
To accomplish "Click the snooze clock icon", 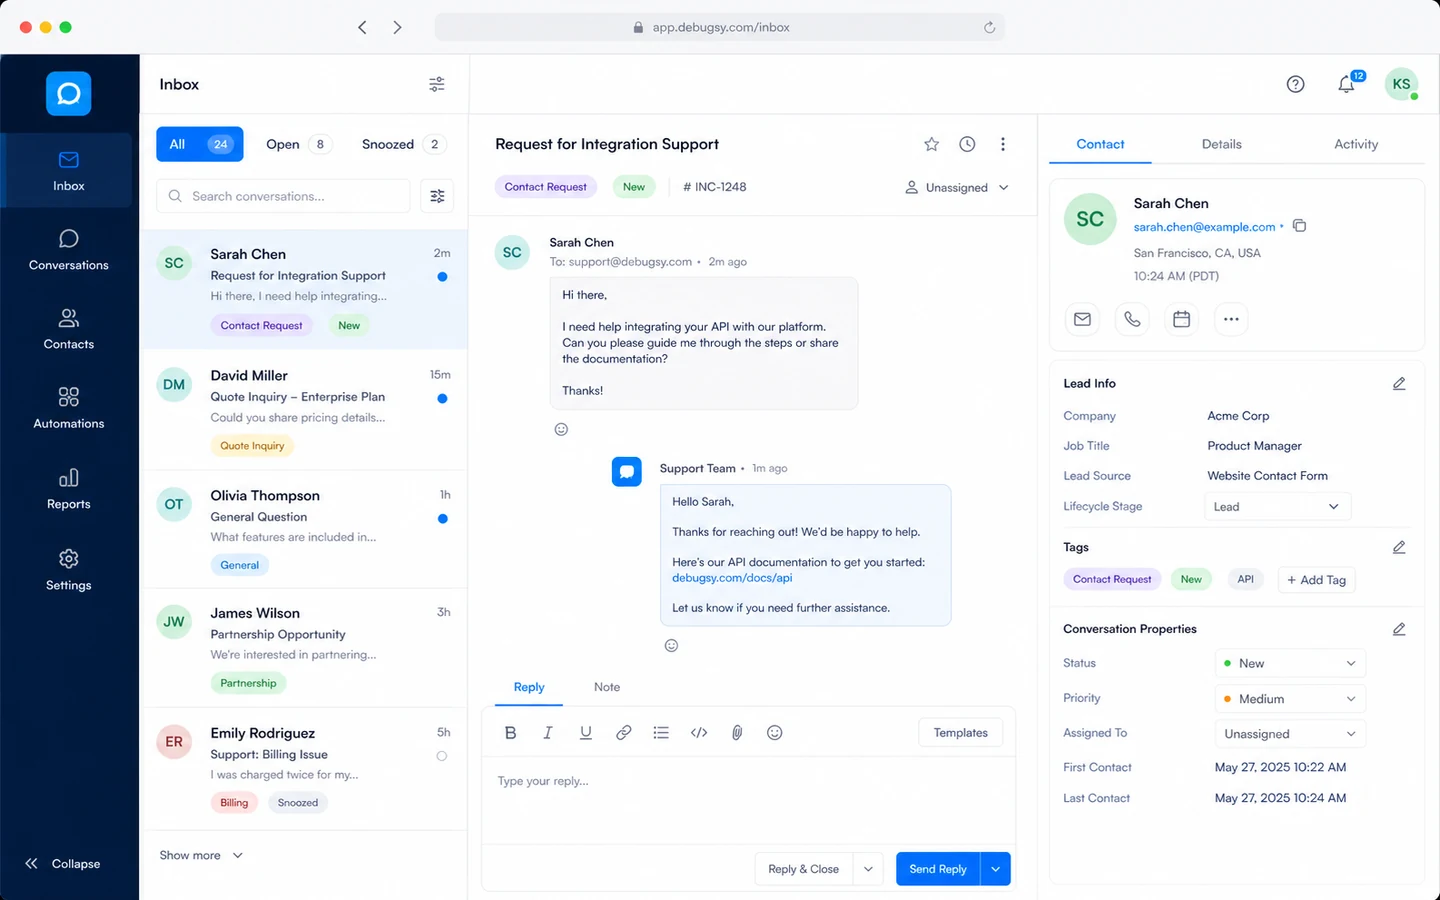I will point(967,144).
